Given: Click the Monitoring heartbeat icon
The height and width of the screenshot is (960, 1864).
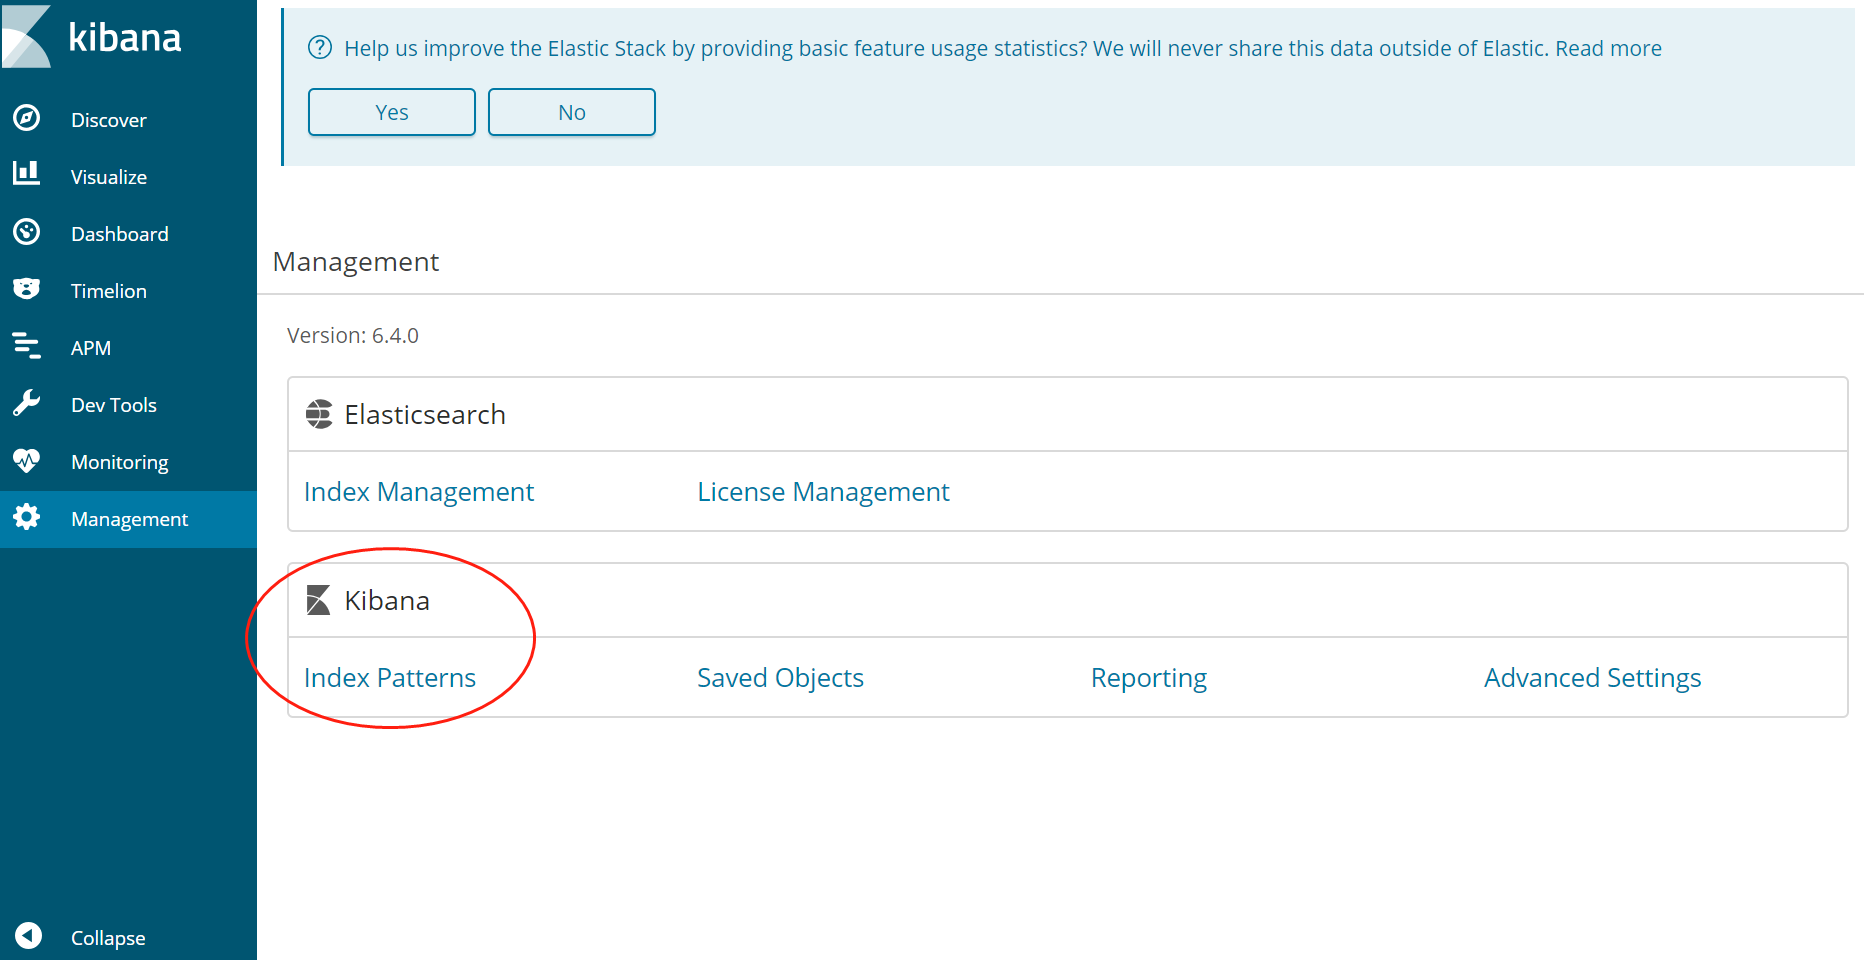Looking at the screenshot, I should (27, 460).
